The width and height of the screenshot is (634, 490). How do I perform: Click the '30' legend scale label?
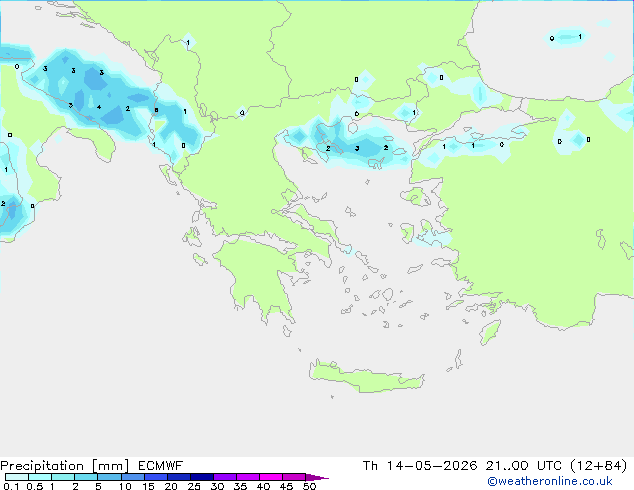pos(217,486)
